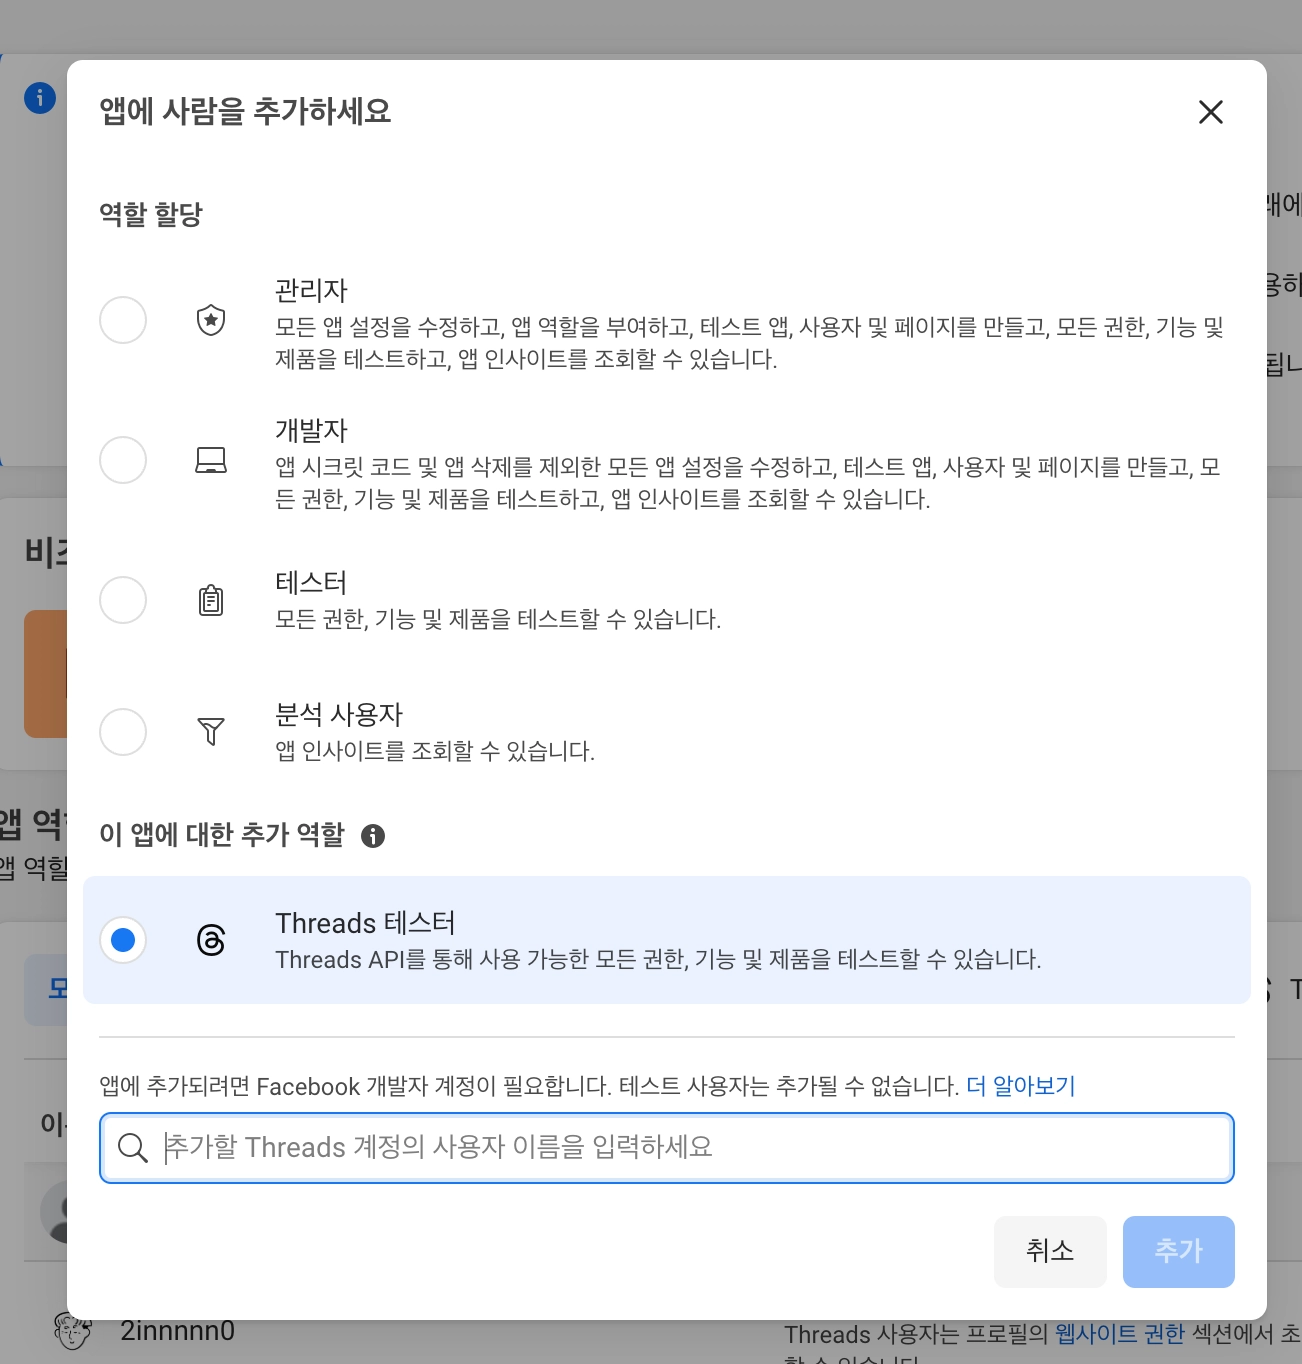Select the Threads 테스터 radio button

click(x=123, y=940)
